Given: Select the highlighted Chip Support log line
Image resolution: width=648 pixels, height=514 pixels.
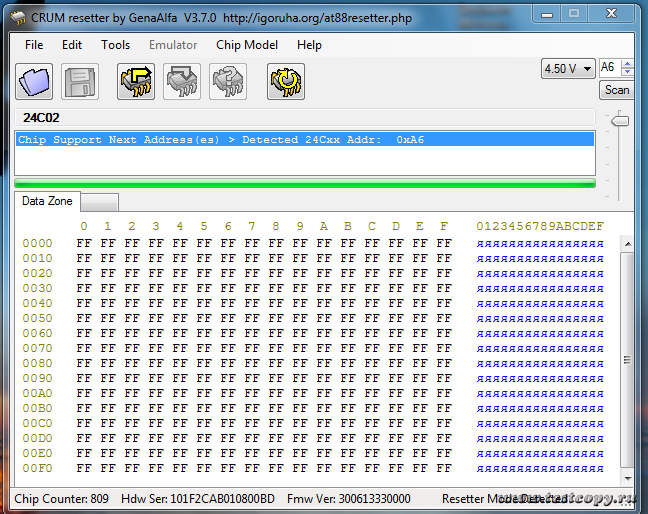Looking at the screenshot, I should 305,140.
